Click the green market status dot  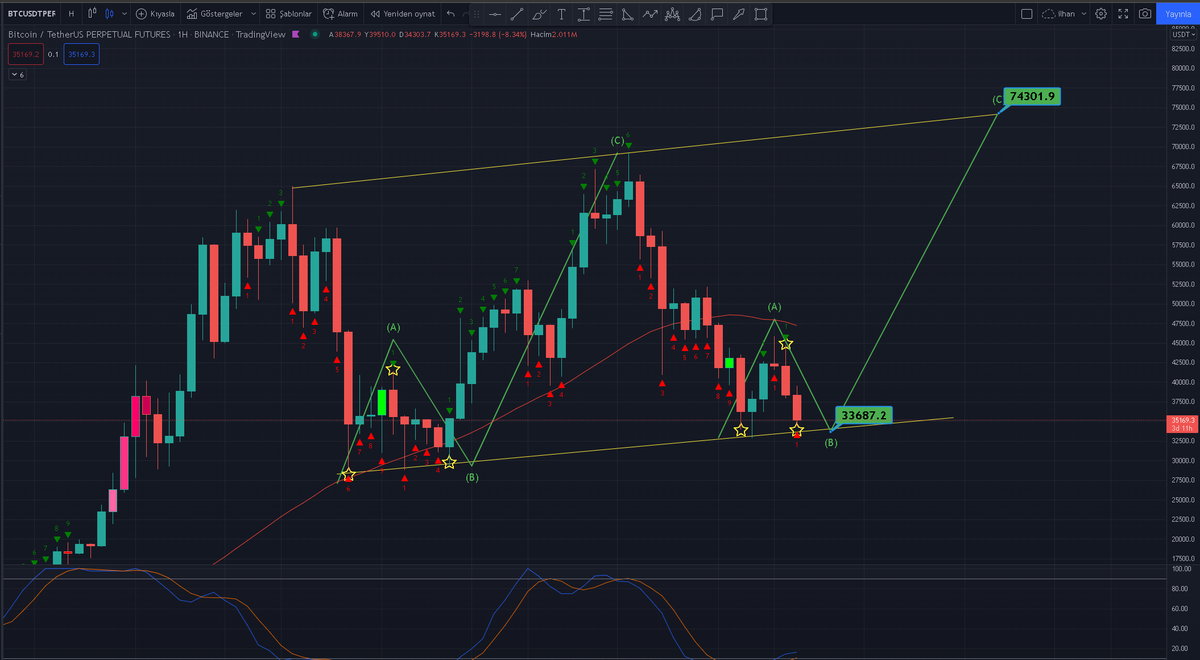(x=315, y=34)
